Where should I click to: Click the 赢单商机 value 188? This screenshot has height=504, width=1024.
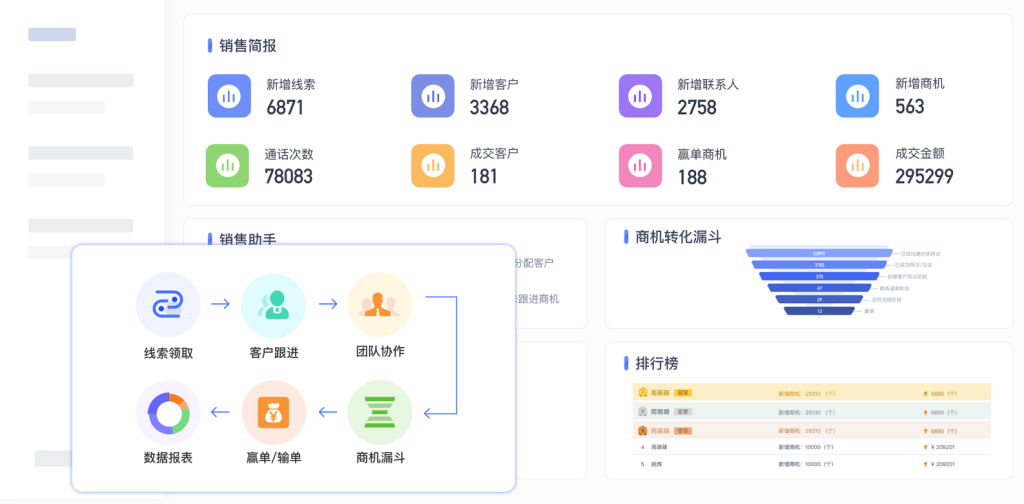(x=692, y=177)
